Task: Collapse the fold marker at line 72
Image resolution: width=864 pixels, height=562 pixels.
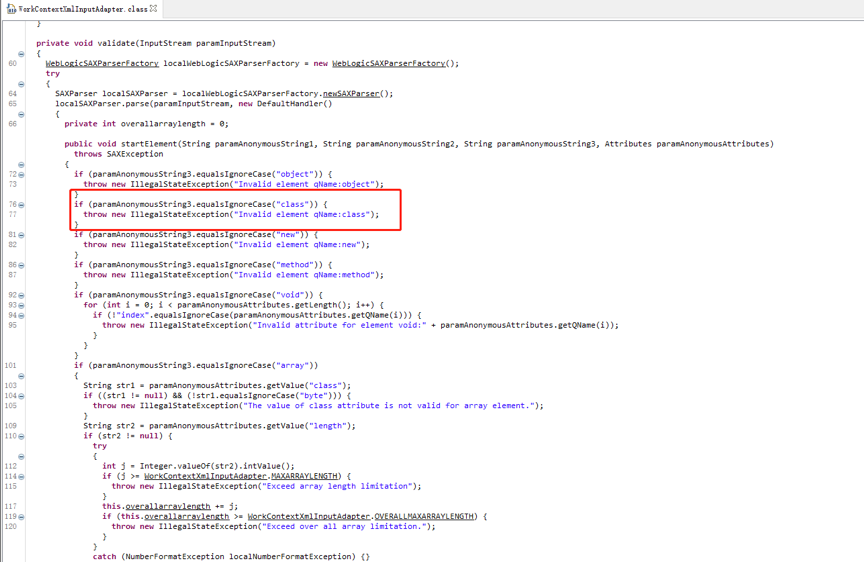Action: click(x=21, y=175)
